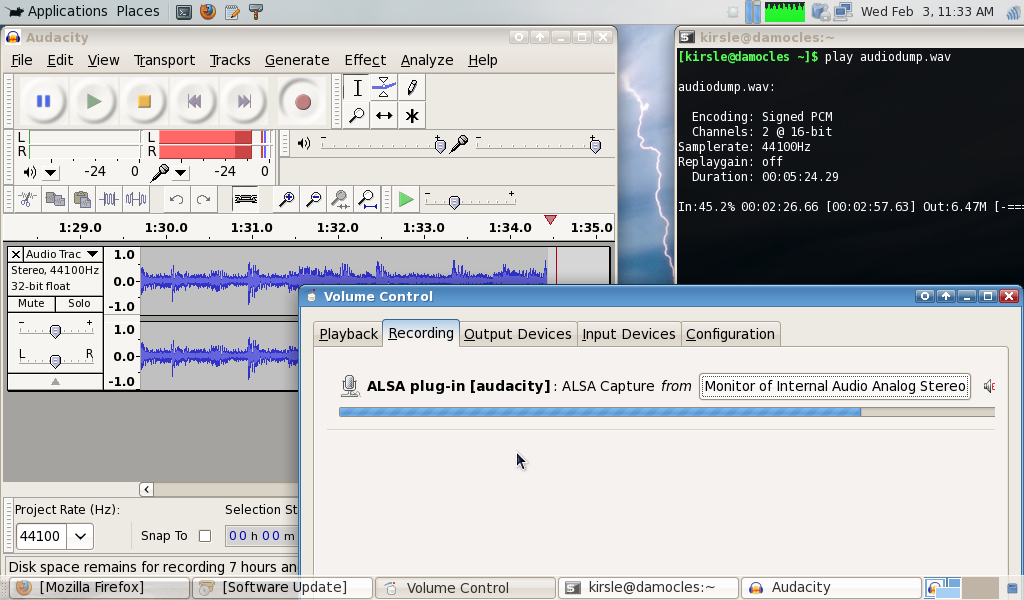Select the Draw pencil tool
Screen dimensions: 1024x600
411,87
